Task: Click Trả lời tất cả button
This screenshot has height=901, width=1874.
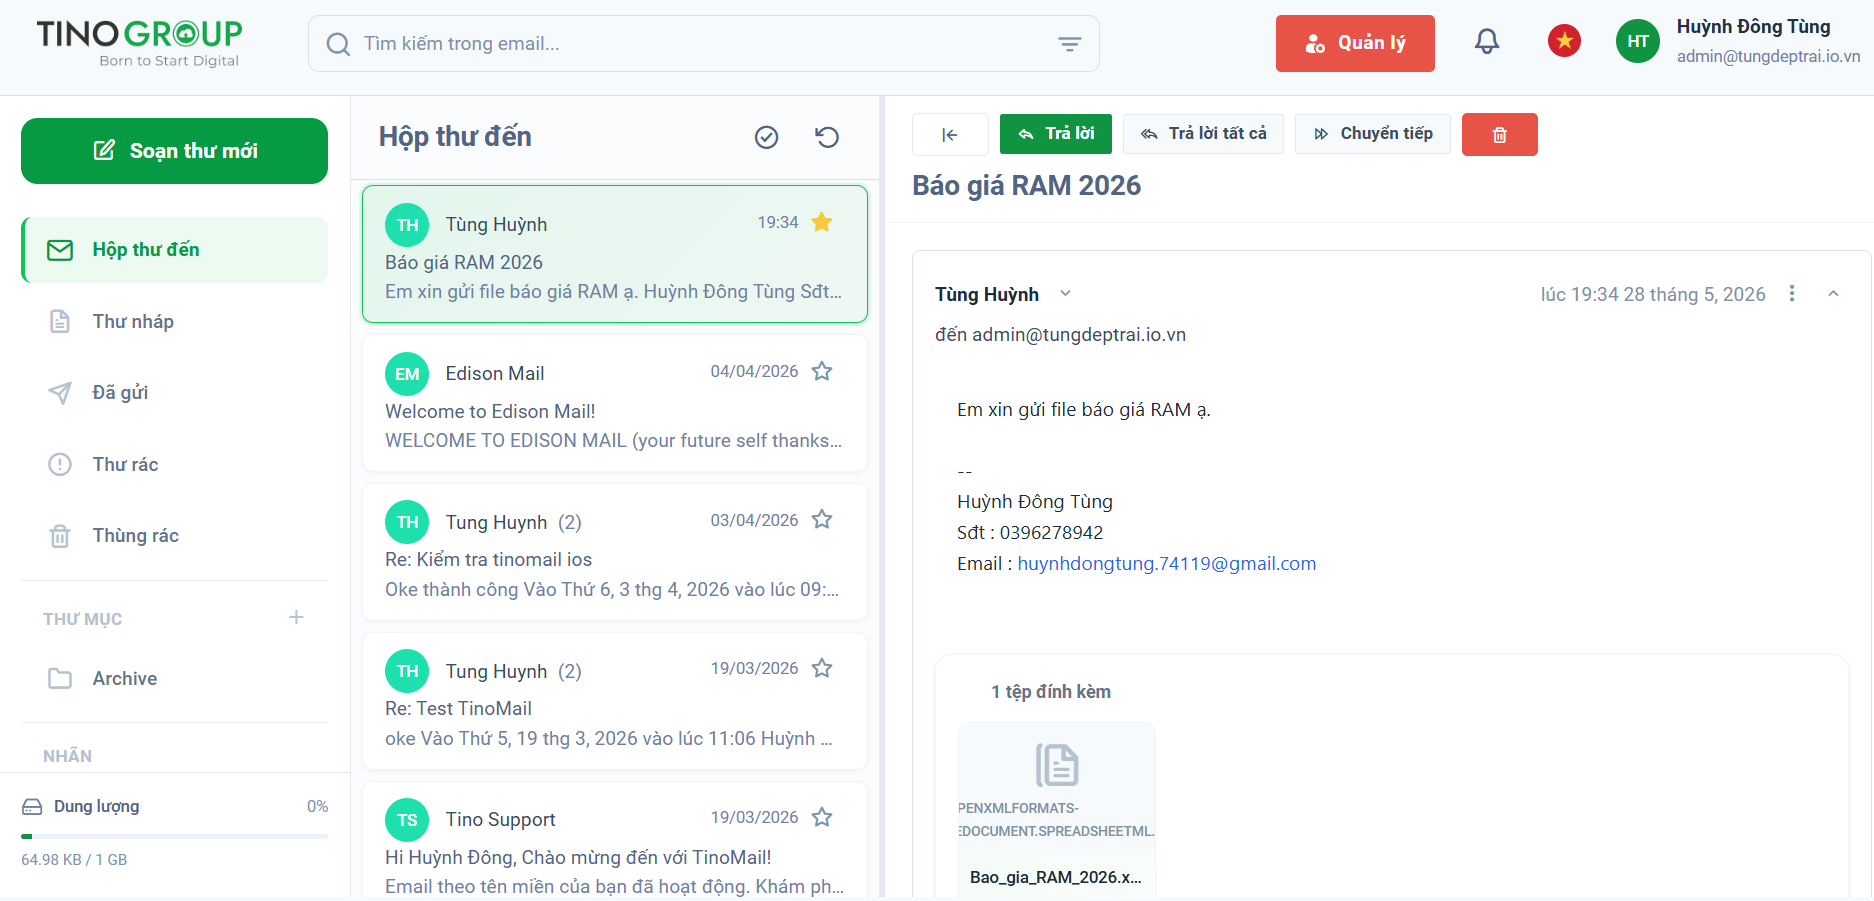Action: tap(1203, 134)
